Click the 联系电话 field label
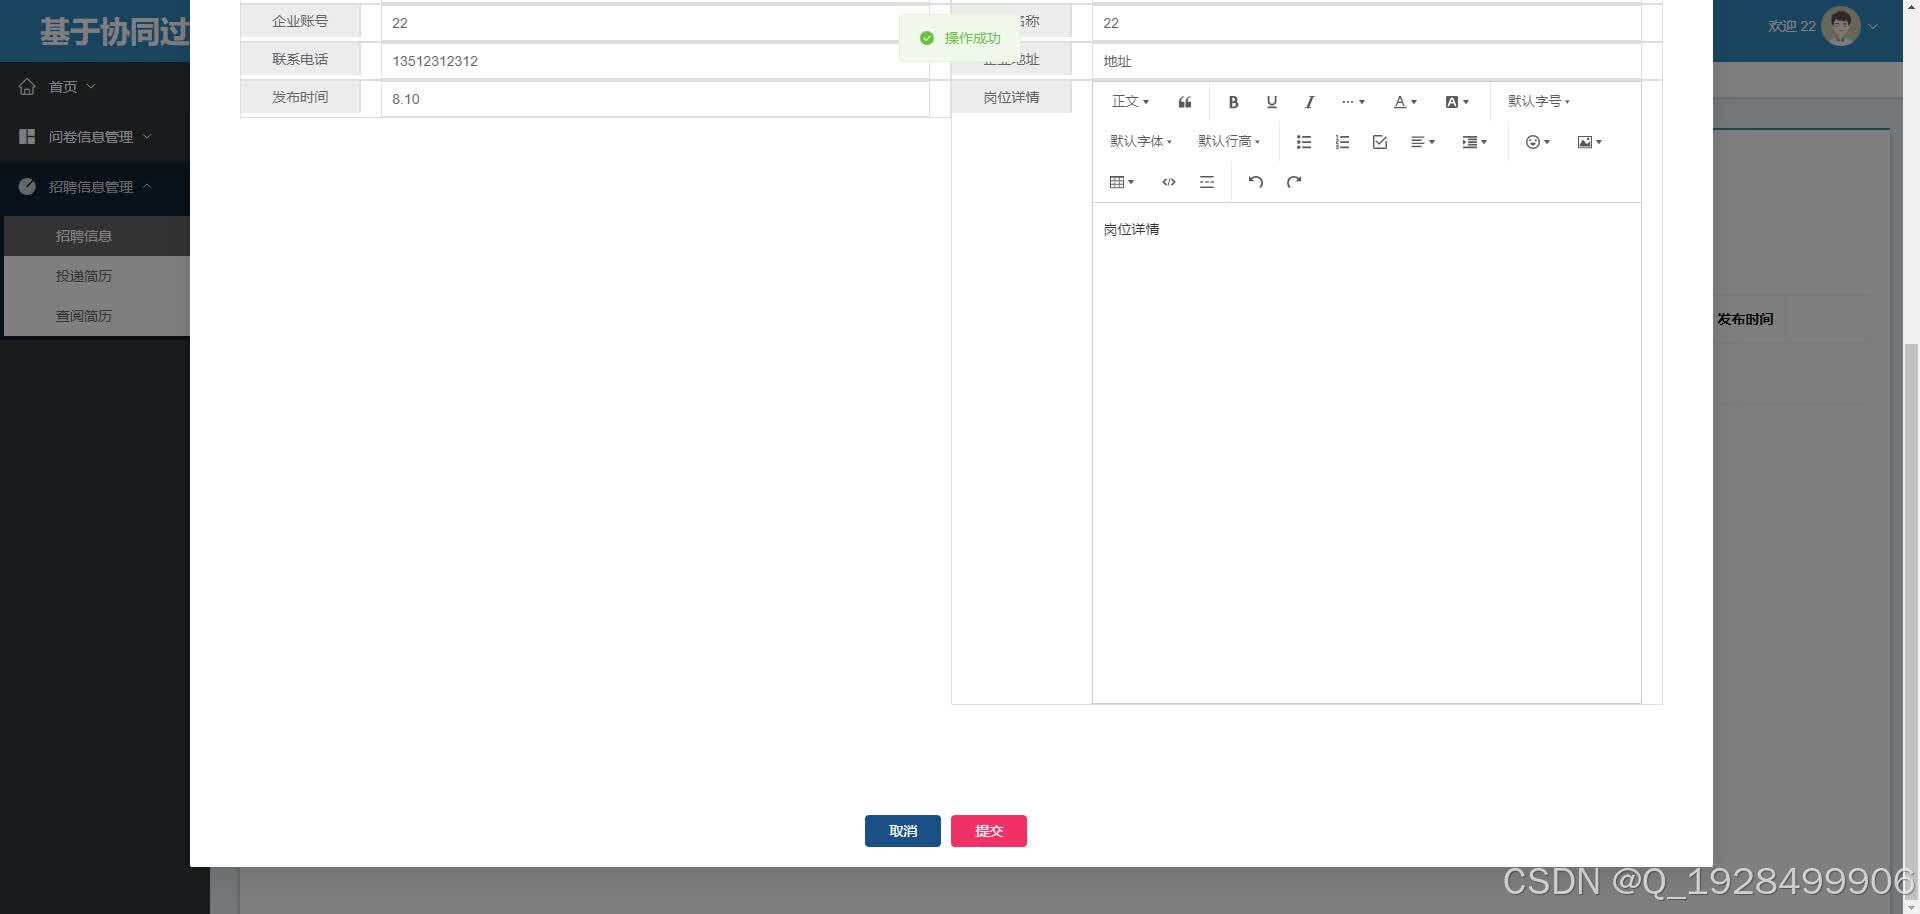The image size is (1920, 914). click(x=300, y=59)
